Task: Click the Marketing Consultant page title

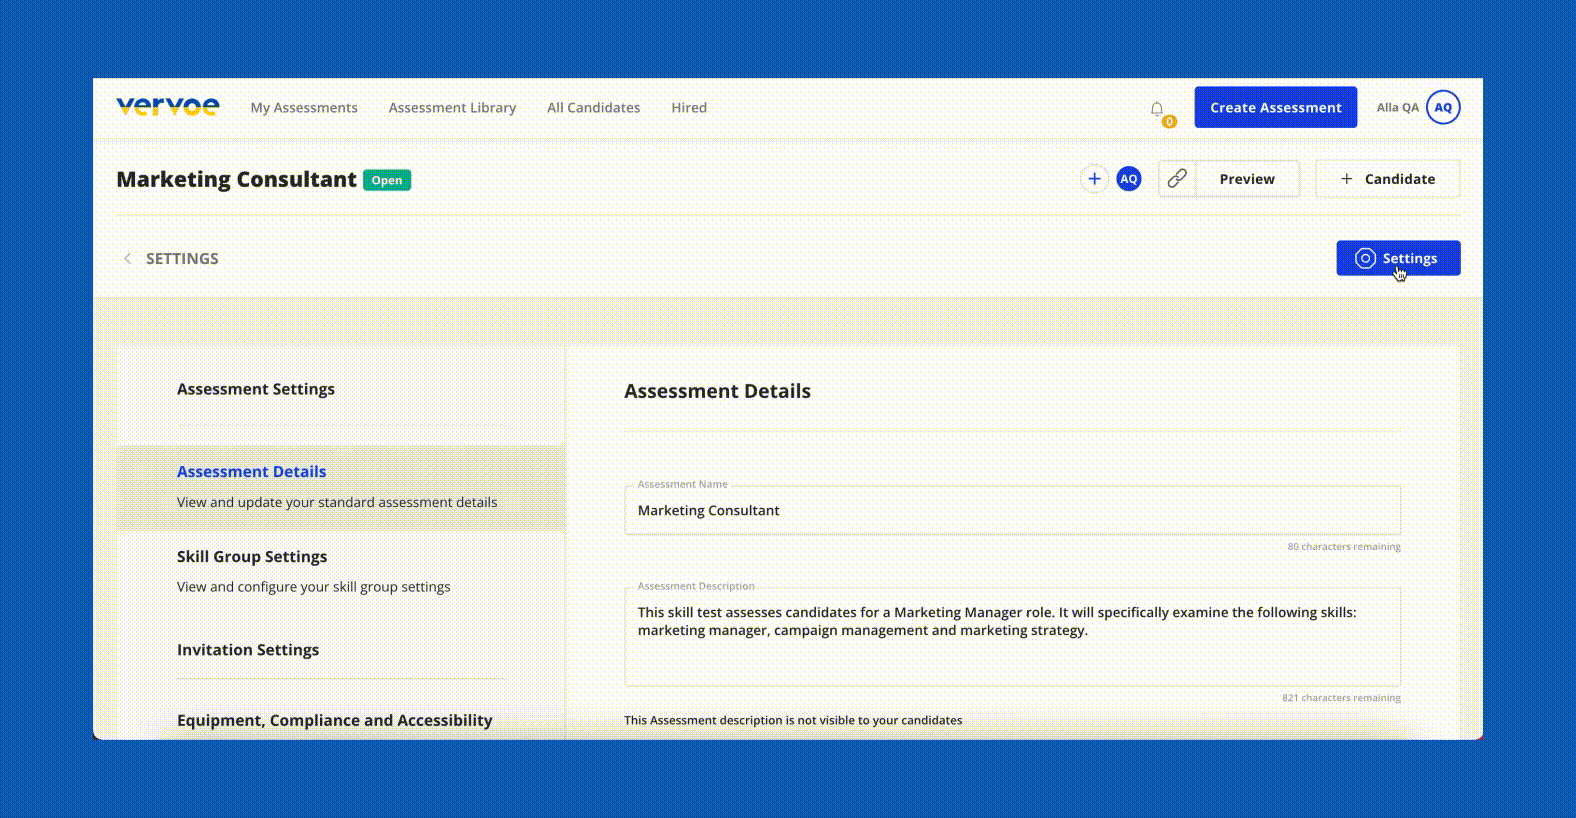Action: (x=236, y=179)
